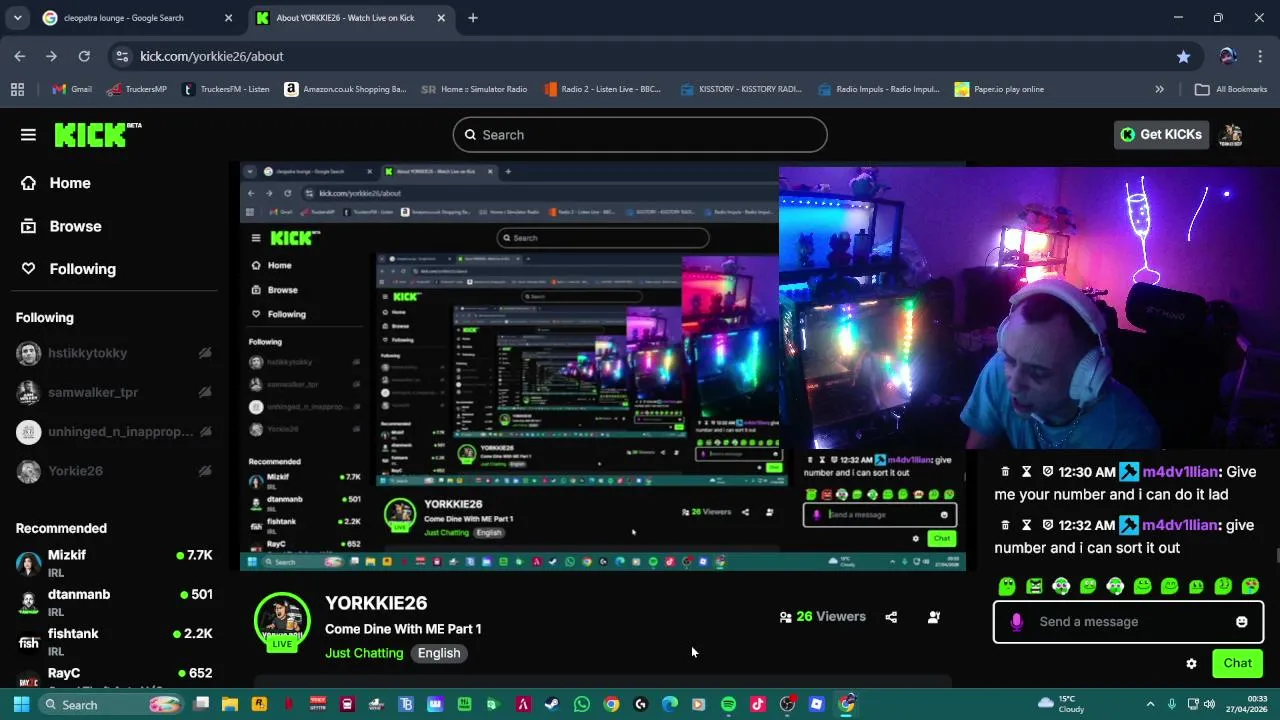Open m4dv1llian profile from 12:30 message
The width and height of the screenshot is (1280, 720).
coord(1180,472)
